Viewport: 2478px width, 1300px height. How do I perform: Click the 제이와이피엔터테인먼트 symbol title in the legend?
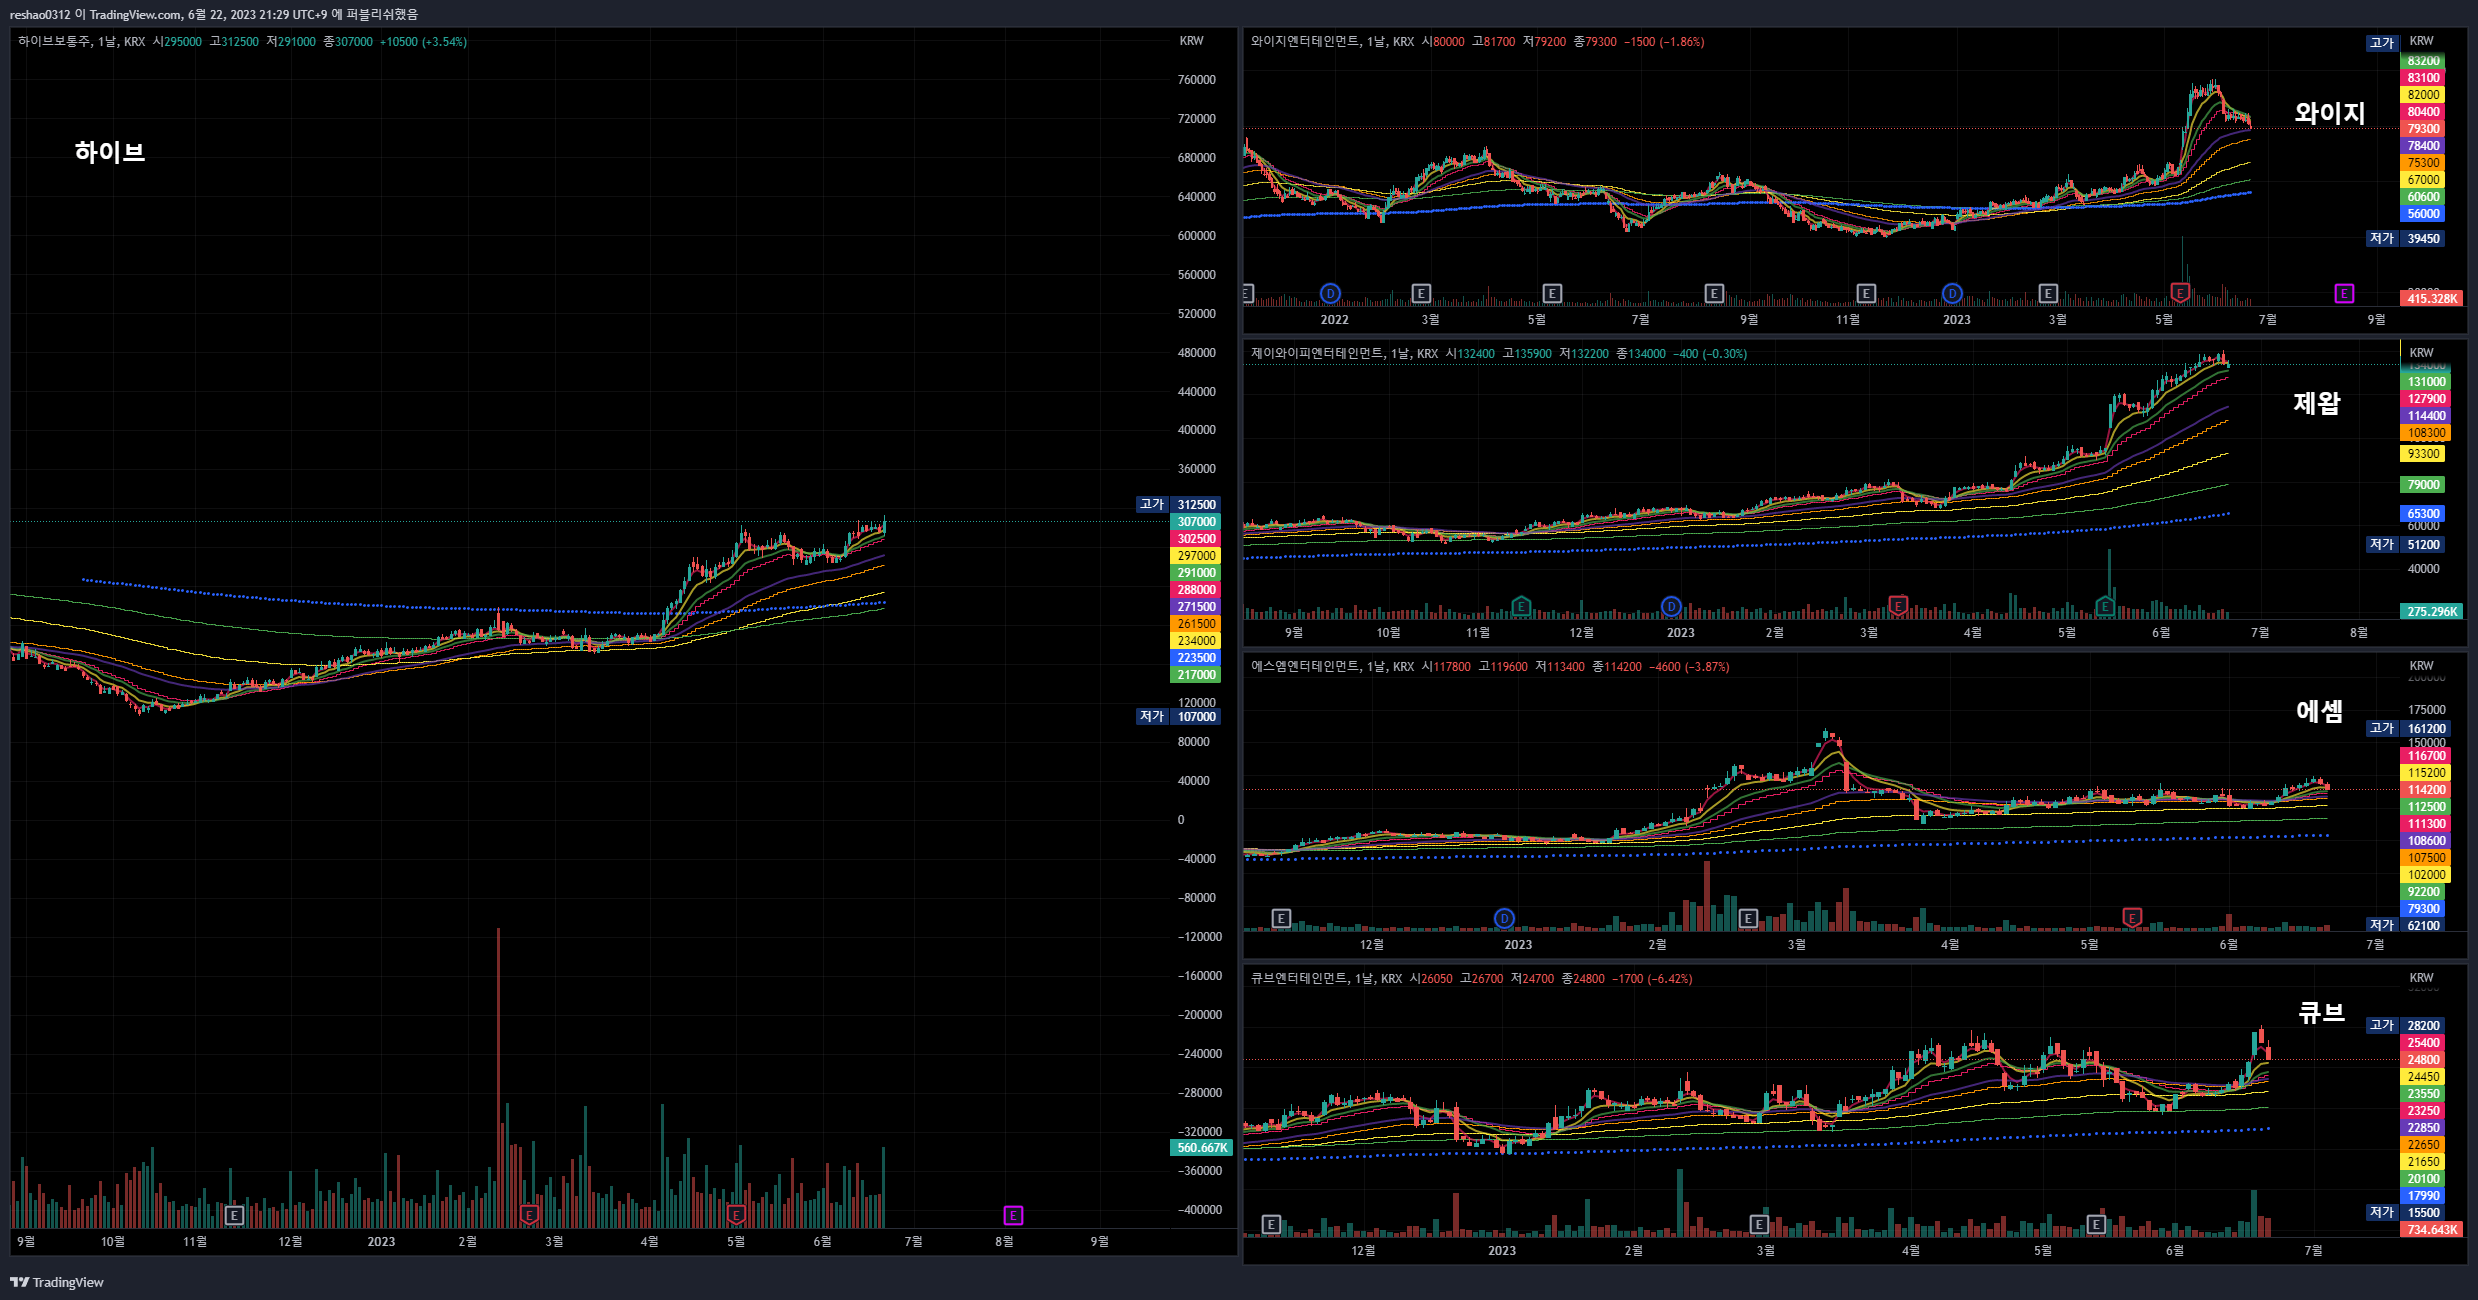click(x=1317, y=354)
